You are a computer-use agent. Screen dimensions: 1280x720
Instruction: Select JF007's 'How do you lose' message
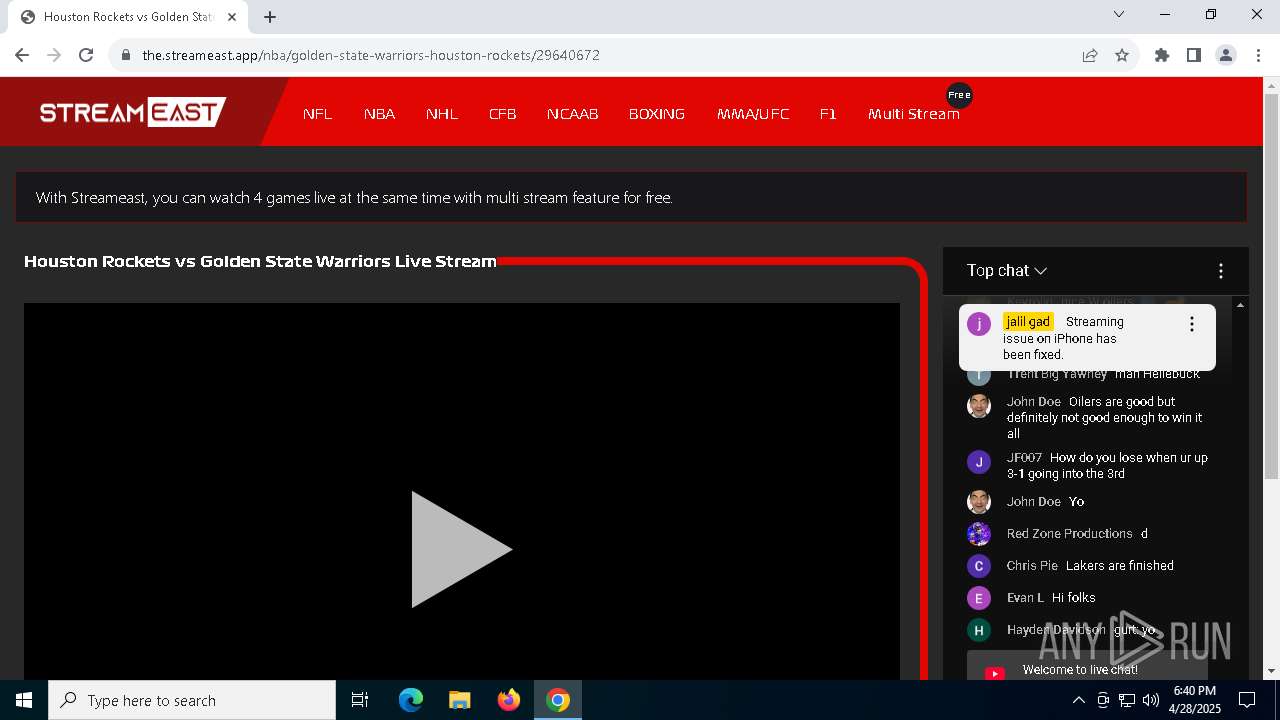click(1107, 465)
